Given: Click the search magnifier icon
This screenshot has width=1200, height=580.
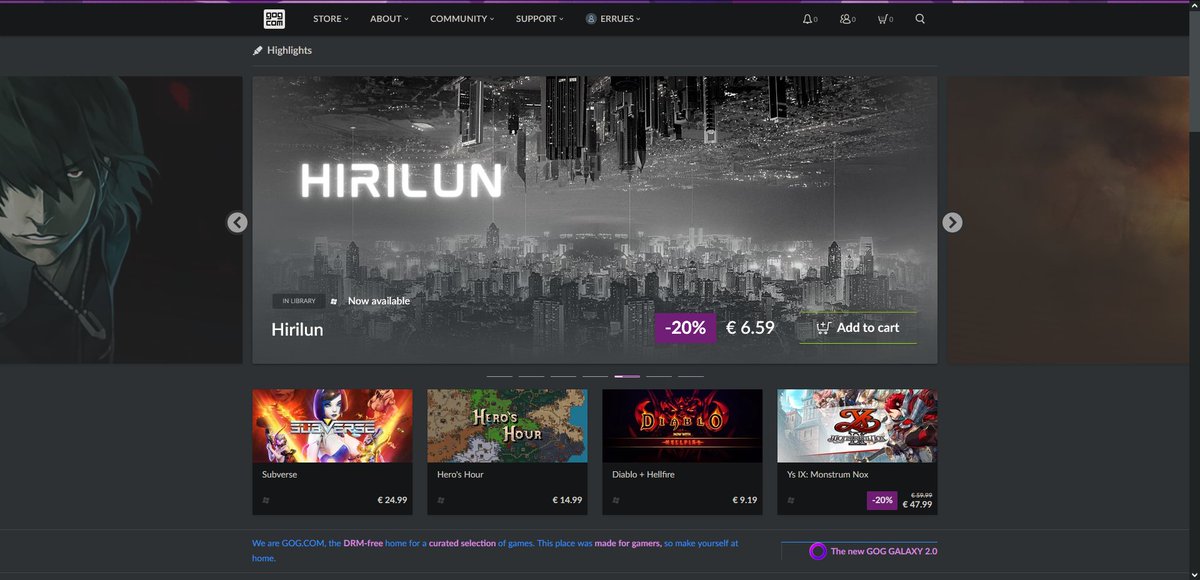Looking at the screenshot, I should (x=920, y=19).
